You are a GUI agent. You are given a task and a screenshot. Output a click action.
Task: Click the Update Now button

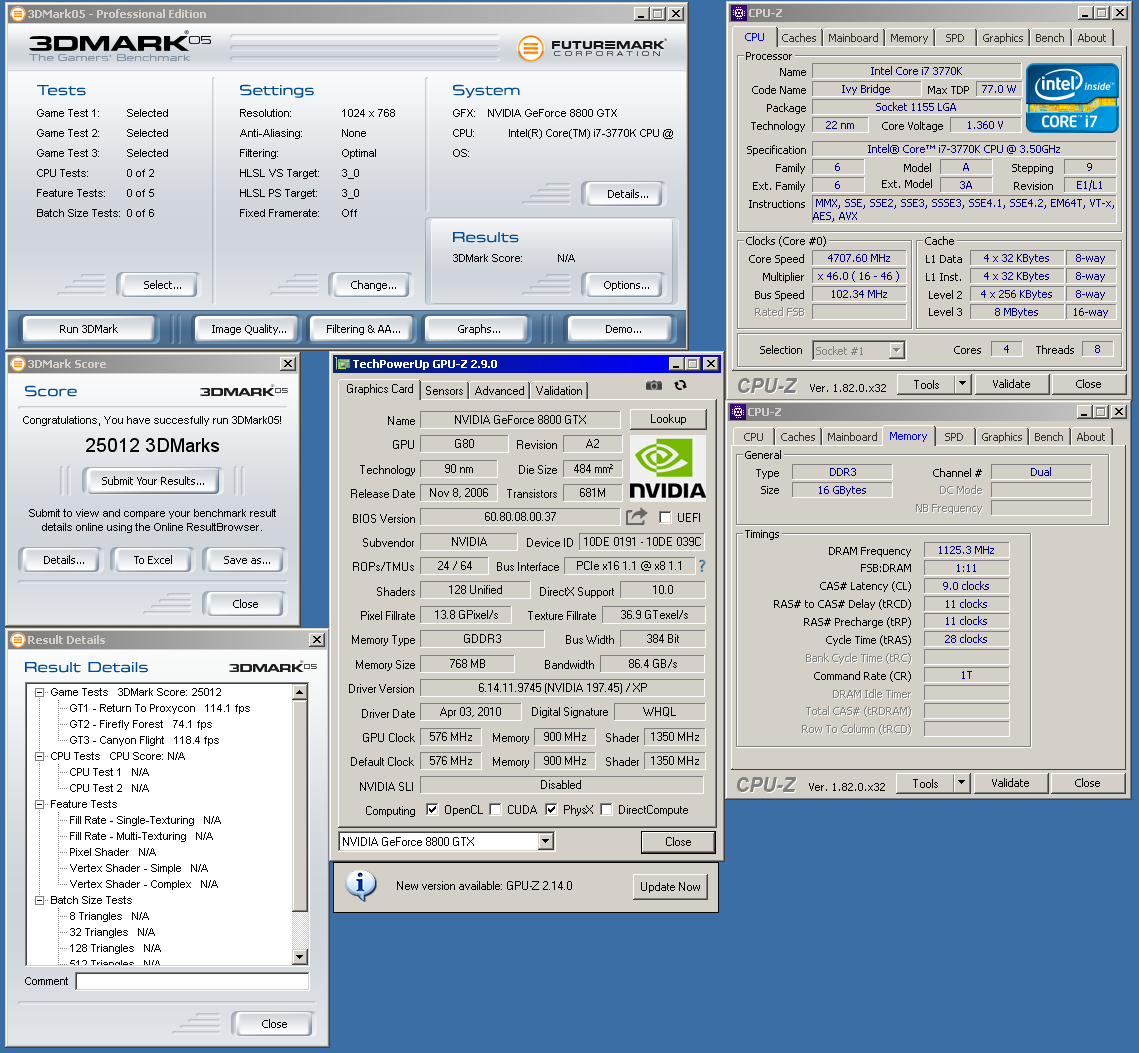[670, 887]
